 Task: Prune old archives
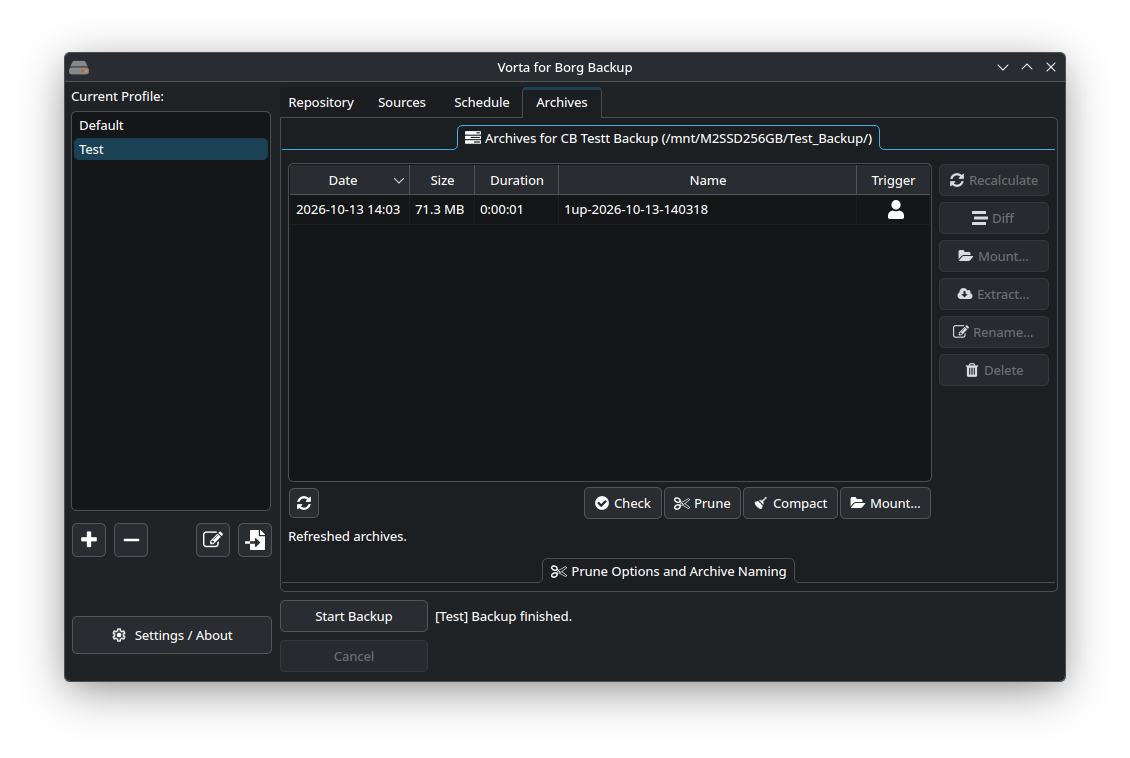click(702, 503)
